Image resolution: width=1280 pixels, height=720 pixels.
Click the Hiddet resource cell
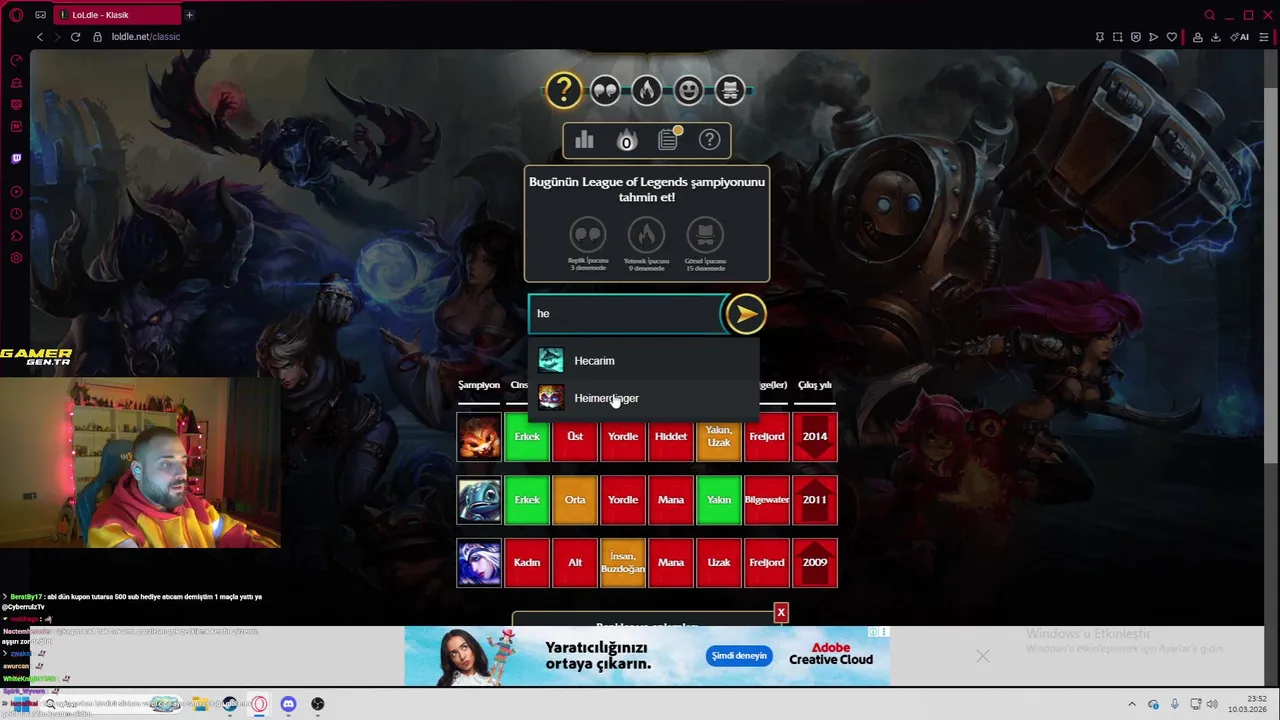[x=671, y=437]
